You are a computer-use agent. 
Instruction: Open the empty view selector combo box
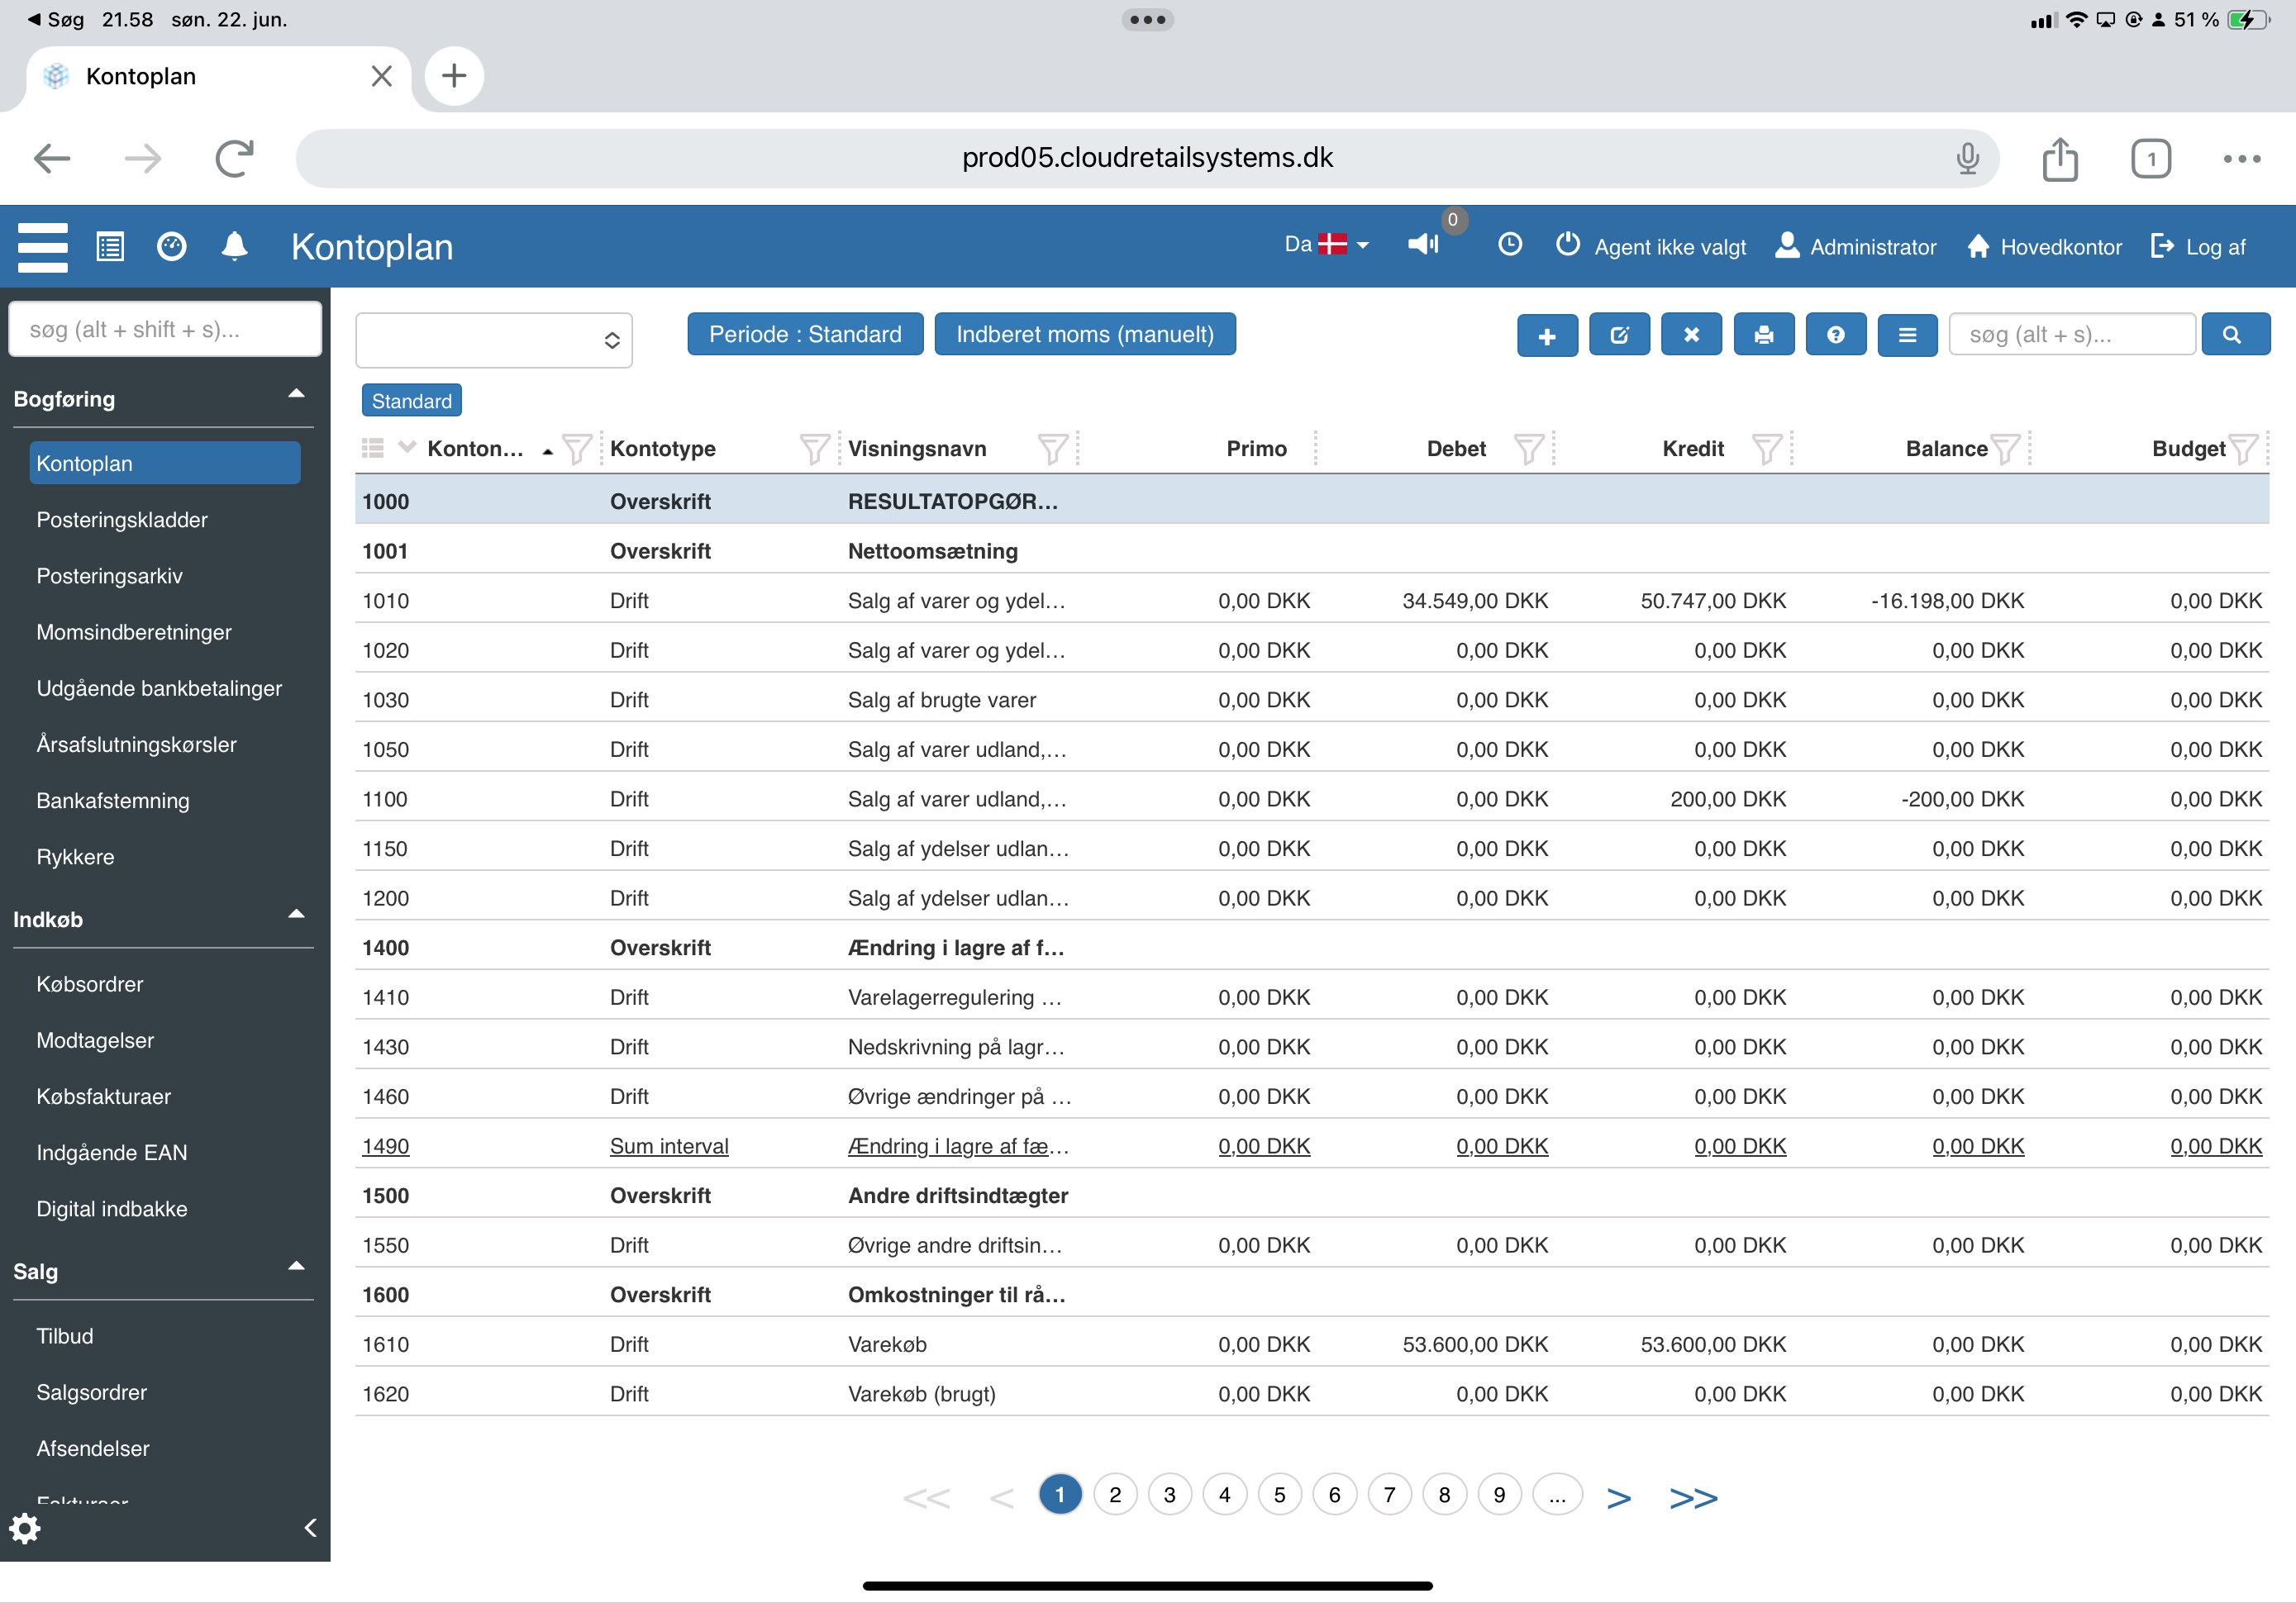[494, 340]
